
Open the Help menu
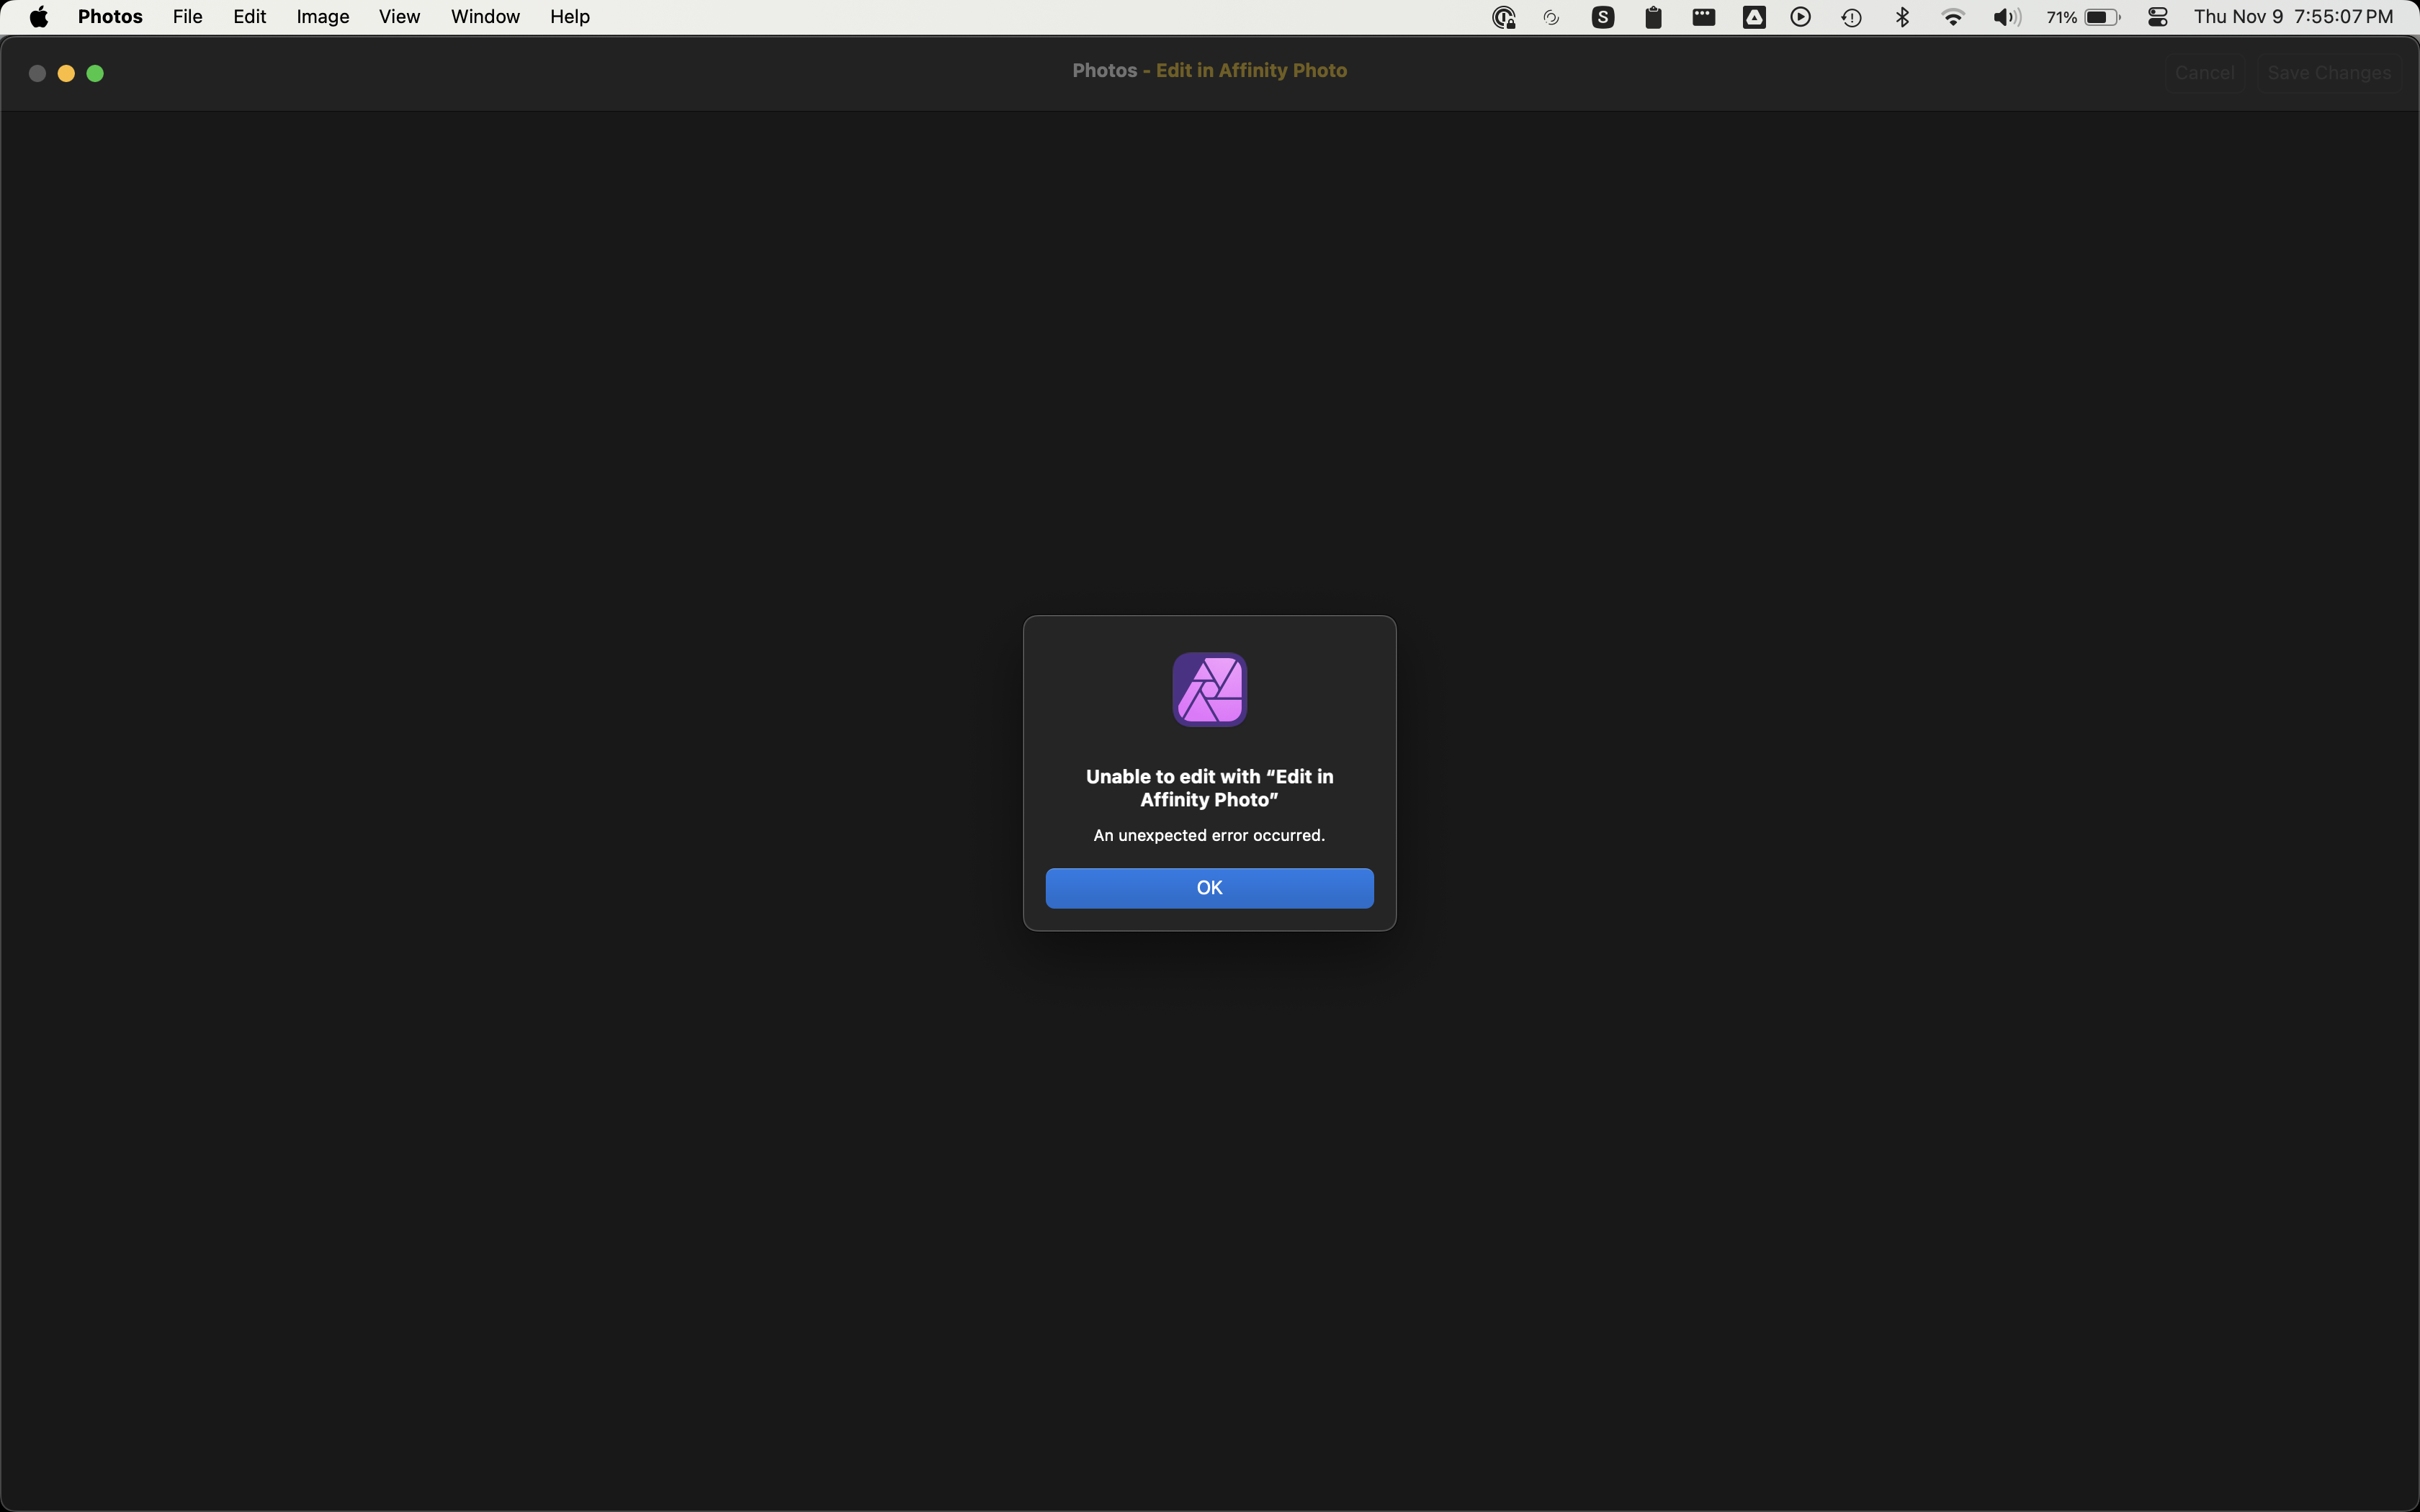click(x=569, y=17)
